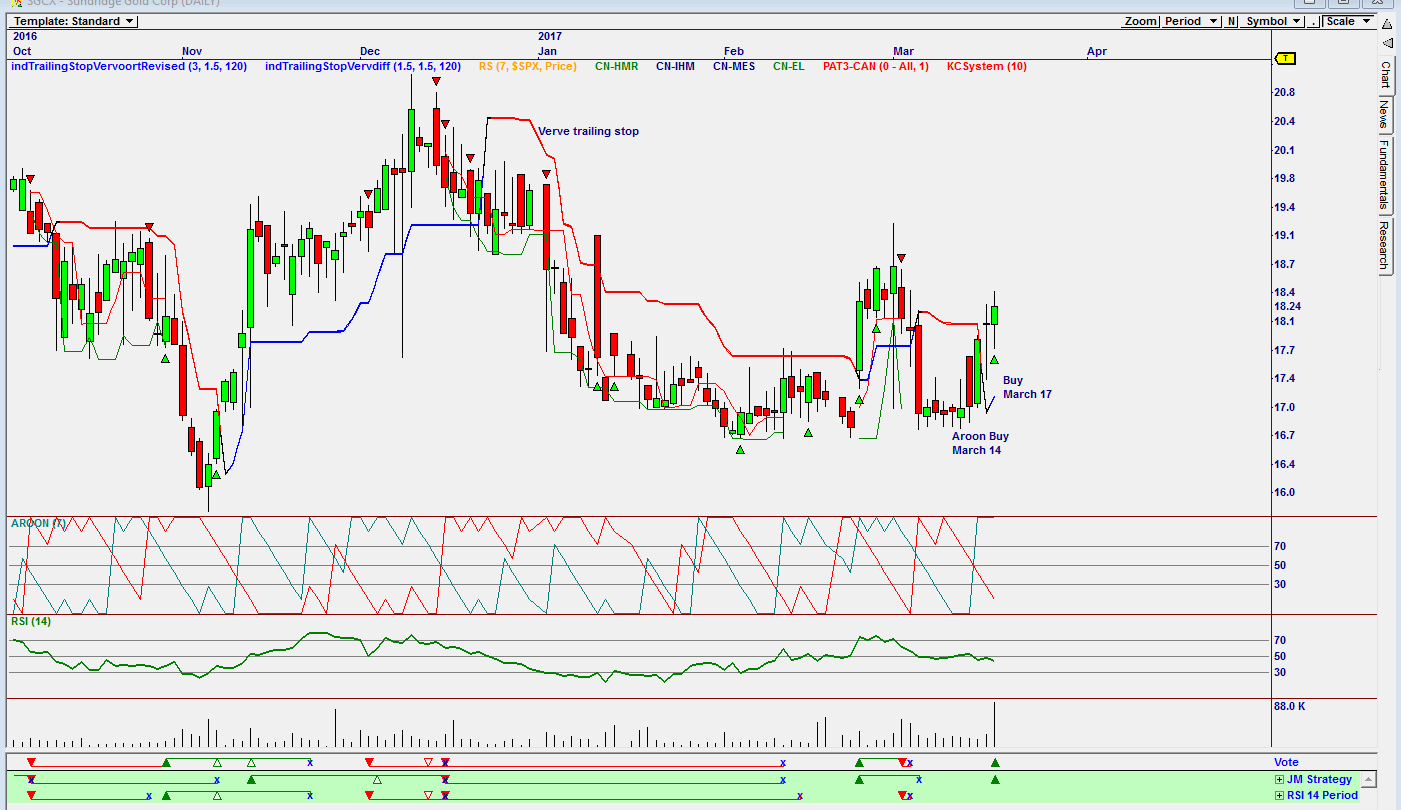Image resolution: width=1401 pixels, height=810 pixels.
Task: Select the KCSystem (10) label
Action: (987, 67)
